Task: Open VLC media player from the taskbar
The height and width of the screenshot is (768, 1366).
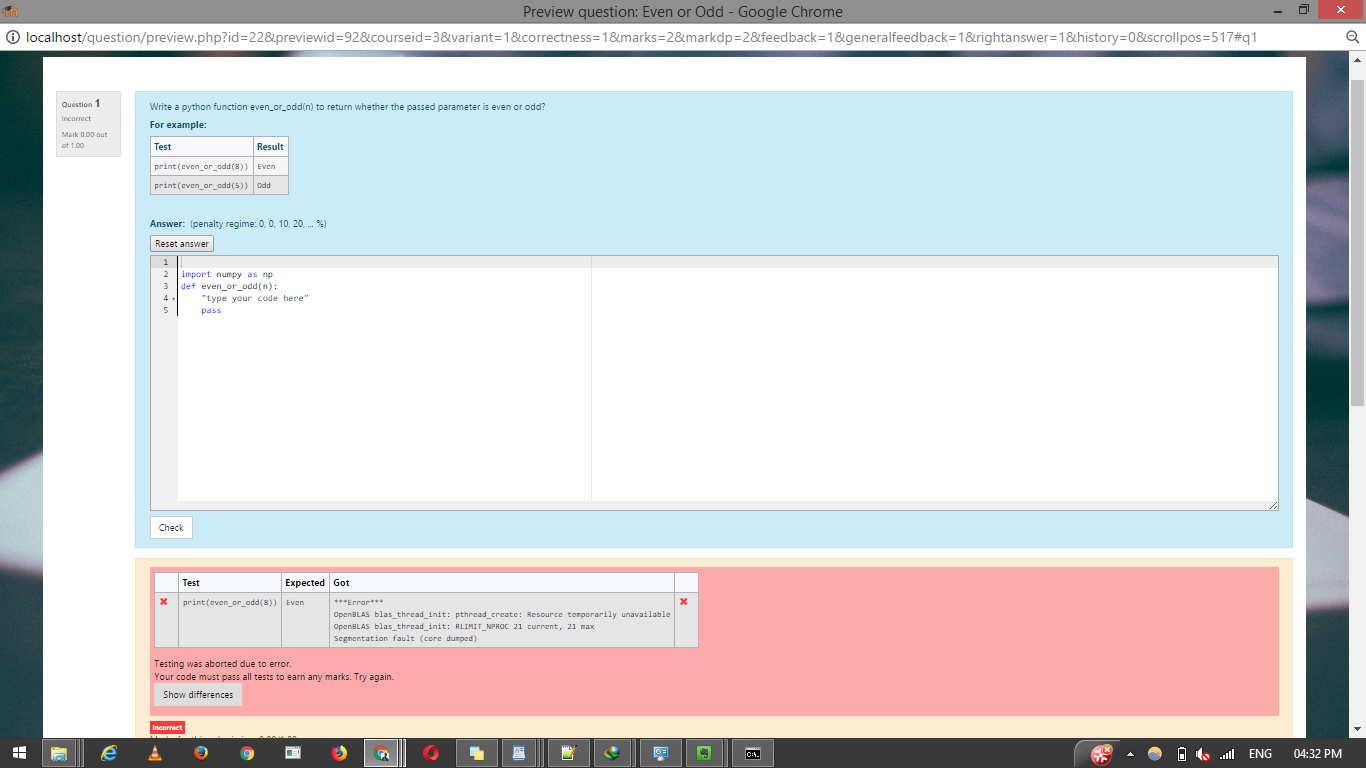Action: tap(154, 753)
